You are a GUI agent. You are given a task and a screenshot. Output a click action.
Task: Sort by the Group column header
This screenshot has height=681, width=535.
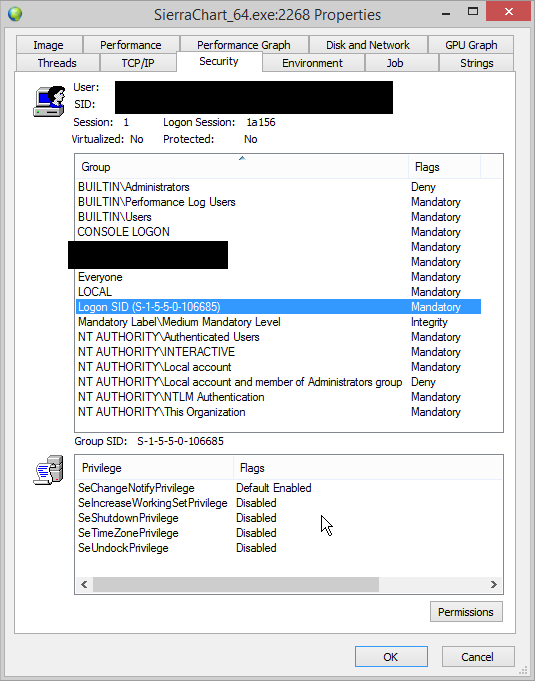(x=242, y=167)
